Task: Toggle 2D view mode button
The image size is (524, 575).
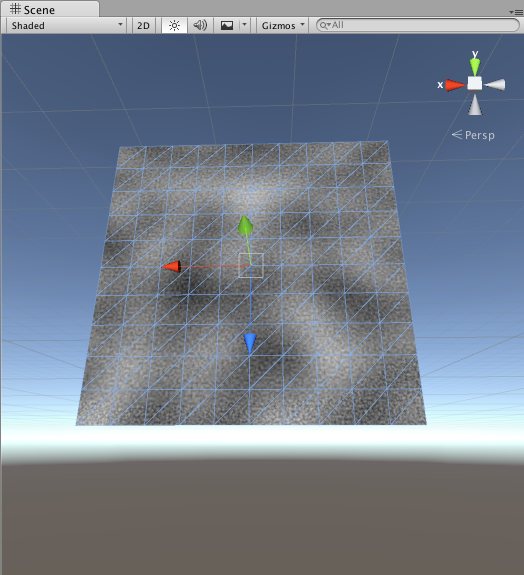Action: [143, 25]
